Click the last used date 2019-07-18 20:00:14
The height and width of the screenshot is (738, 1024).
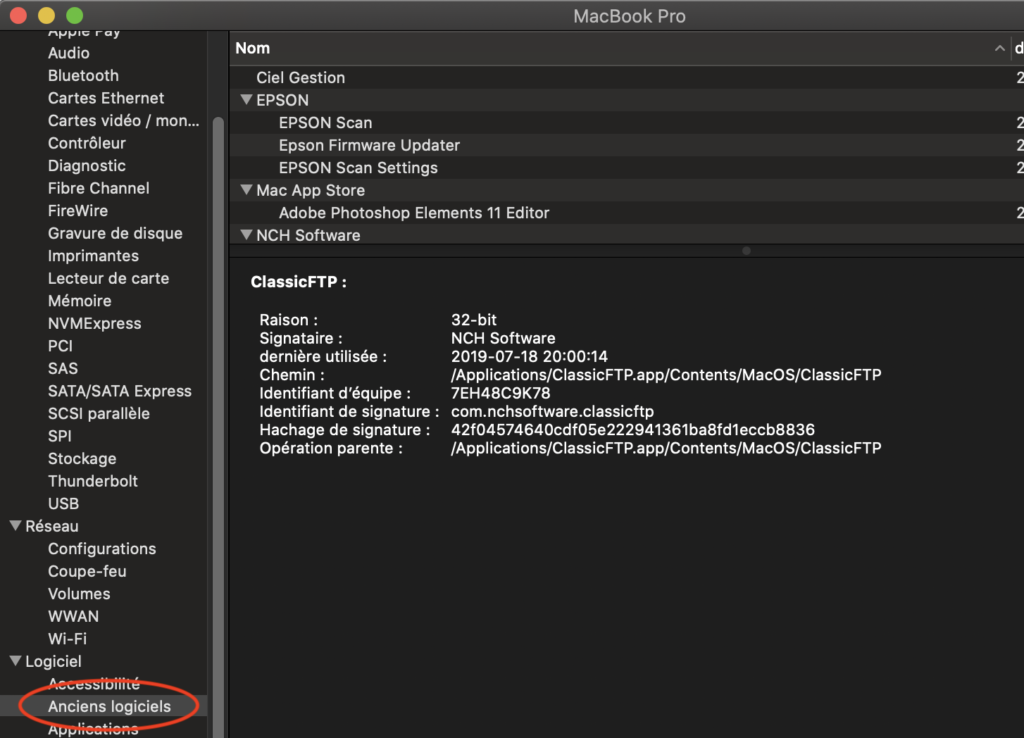point(529,357)
